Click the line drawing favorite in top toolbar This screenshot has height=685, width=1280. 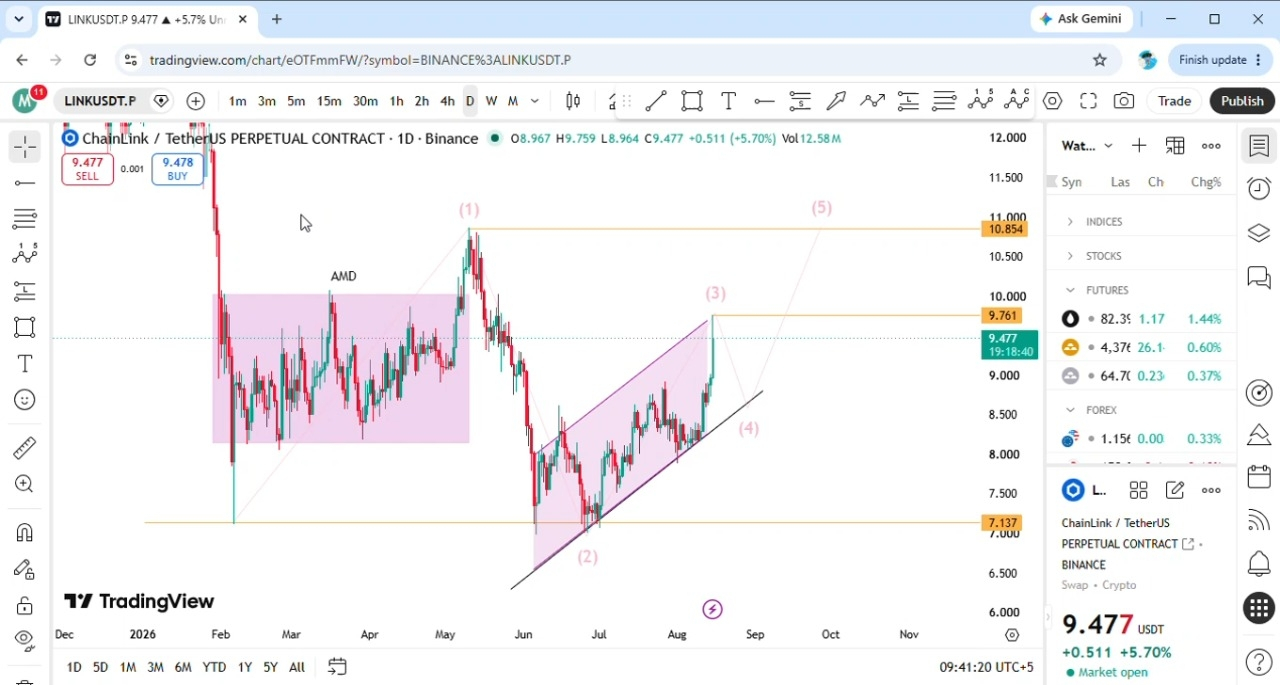click(x=656, y=101)
